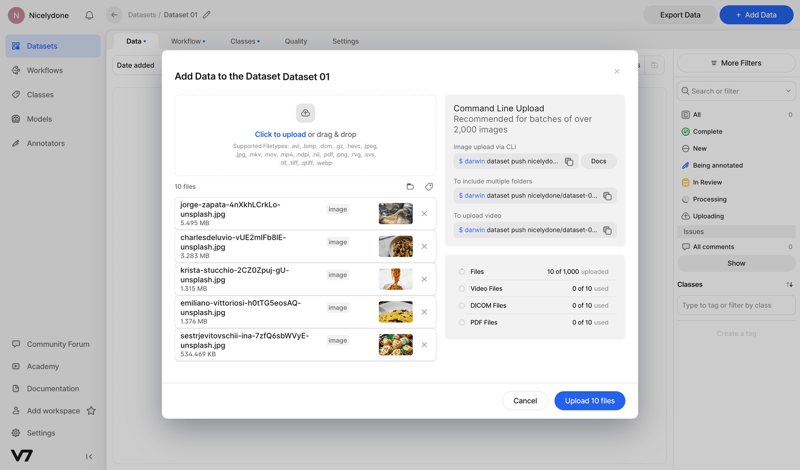
Task: Click the Search or filter field
Action: 736,91
